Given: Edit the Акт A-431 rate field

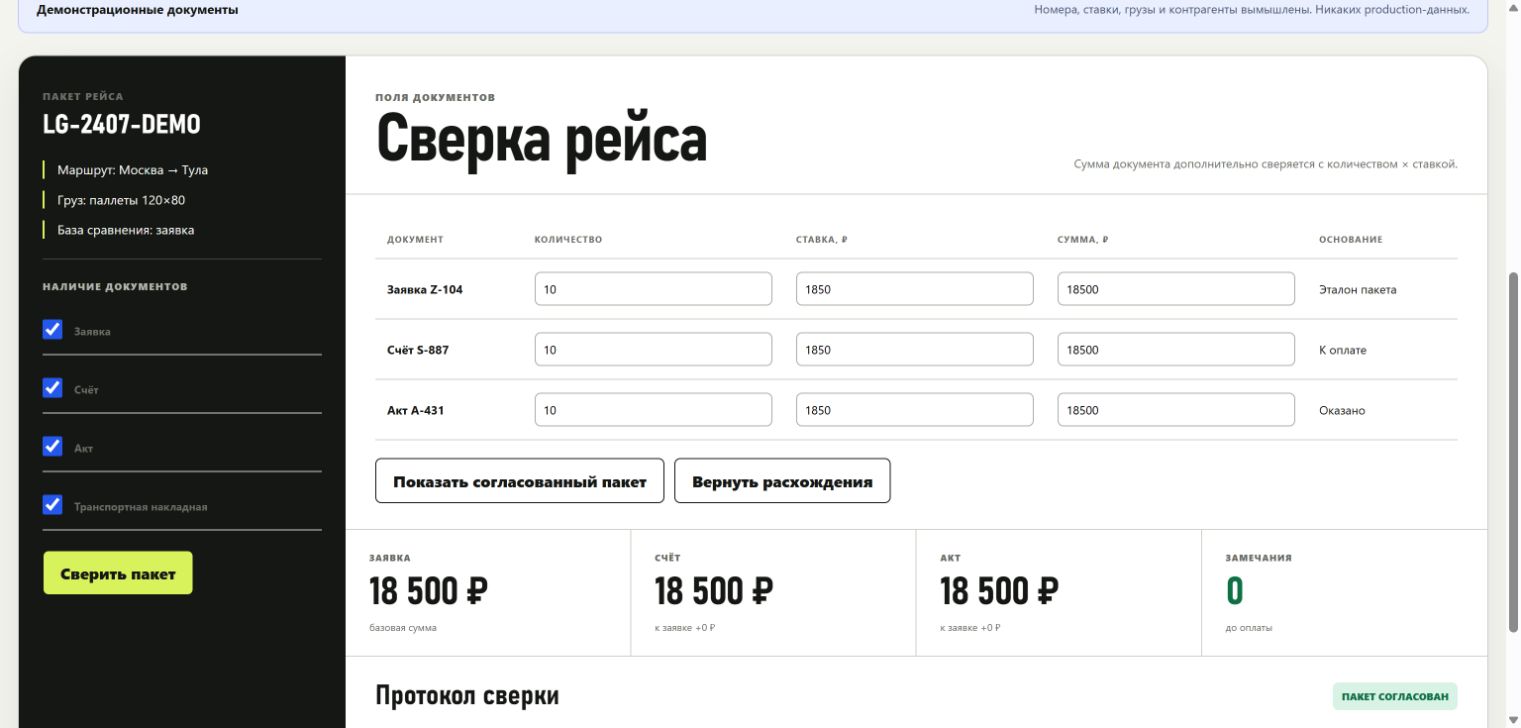Looking at the screenshot, I should (915, 410).
